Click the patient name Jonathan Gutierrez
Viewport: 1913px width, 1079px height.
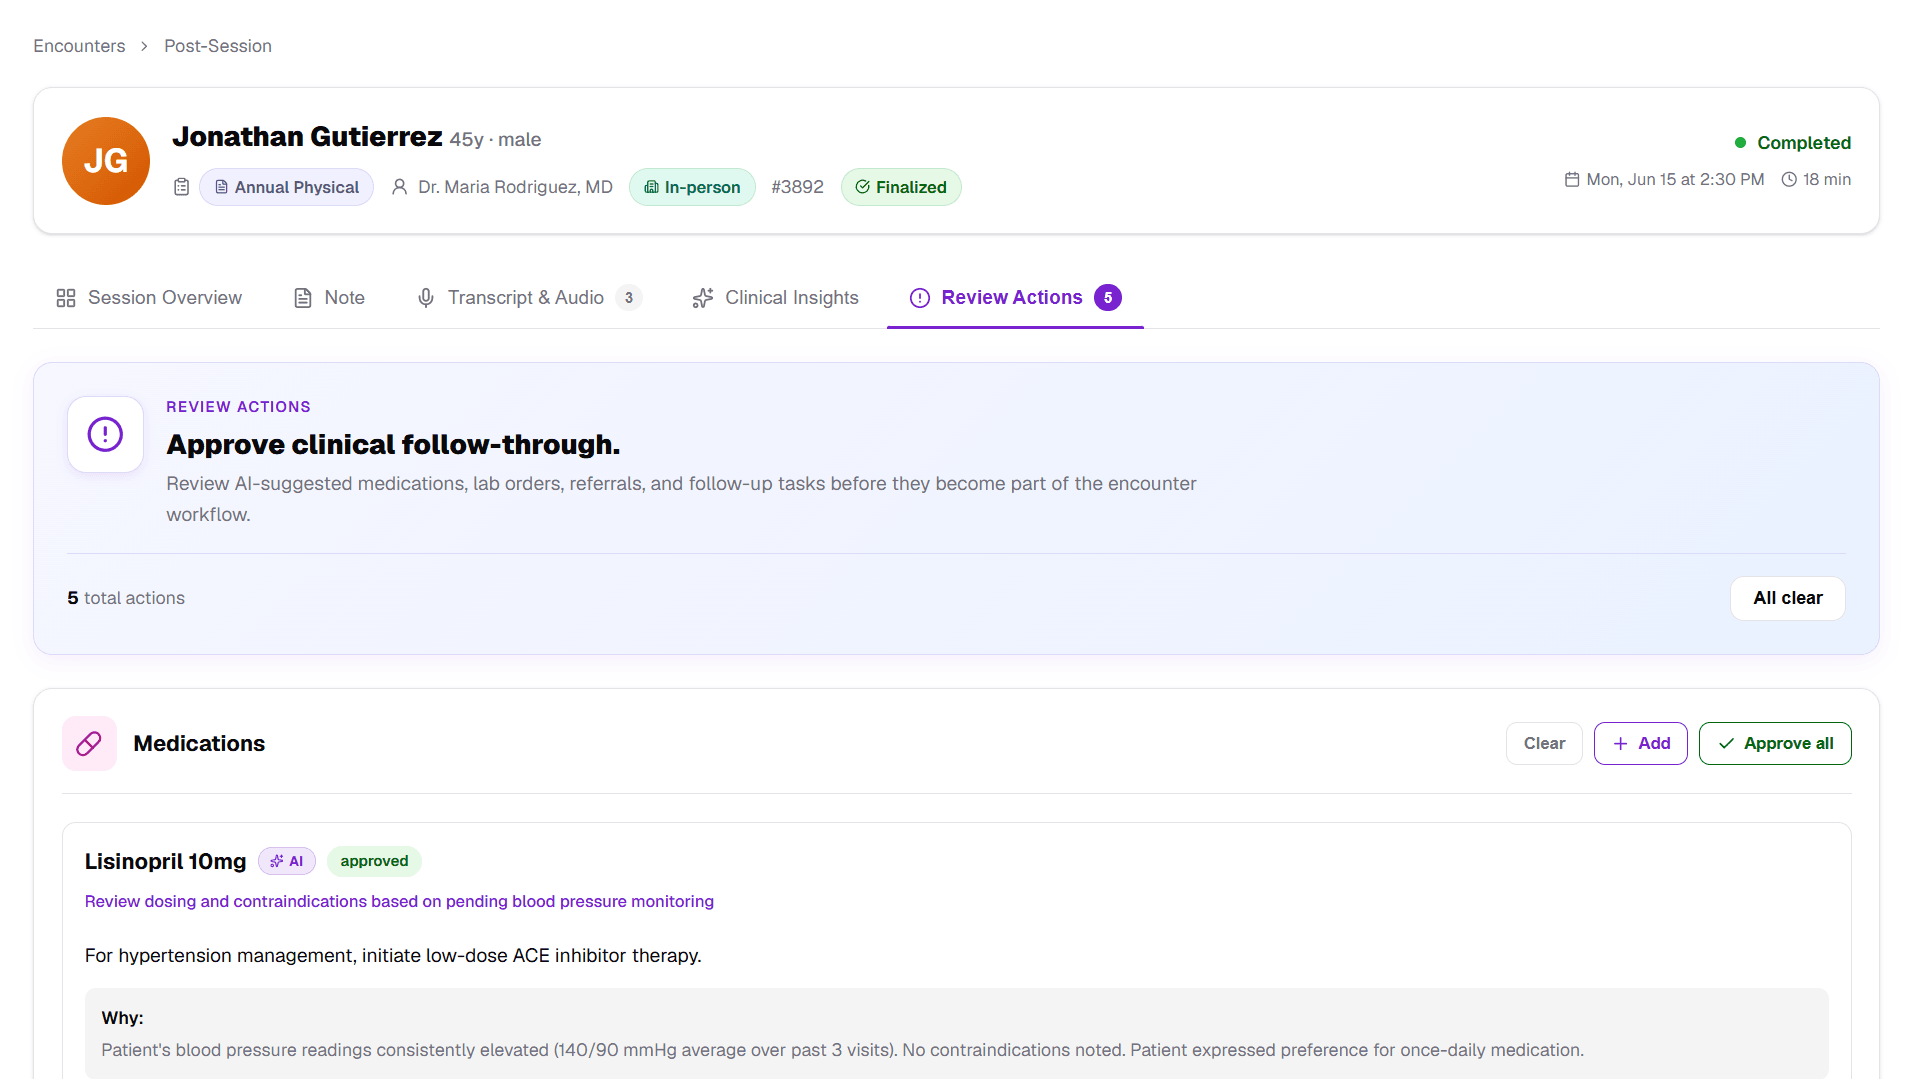[307, 137]
